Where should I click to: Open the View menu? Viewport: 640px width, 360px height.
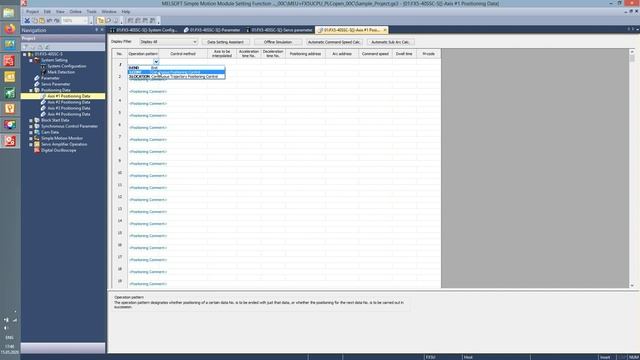(60, 12)
